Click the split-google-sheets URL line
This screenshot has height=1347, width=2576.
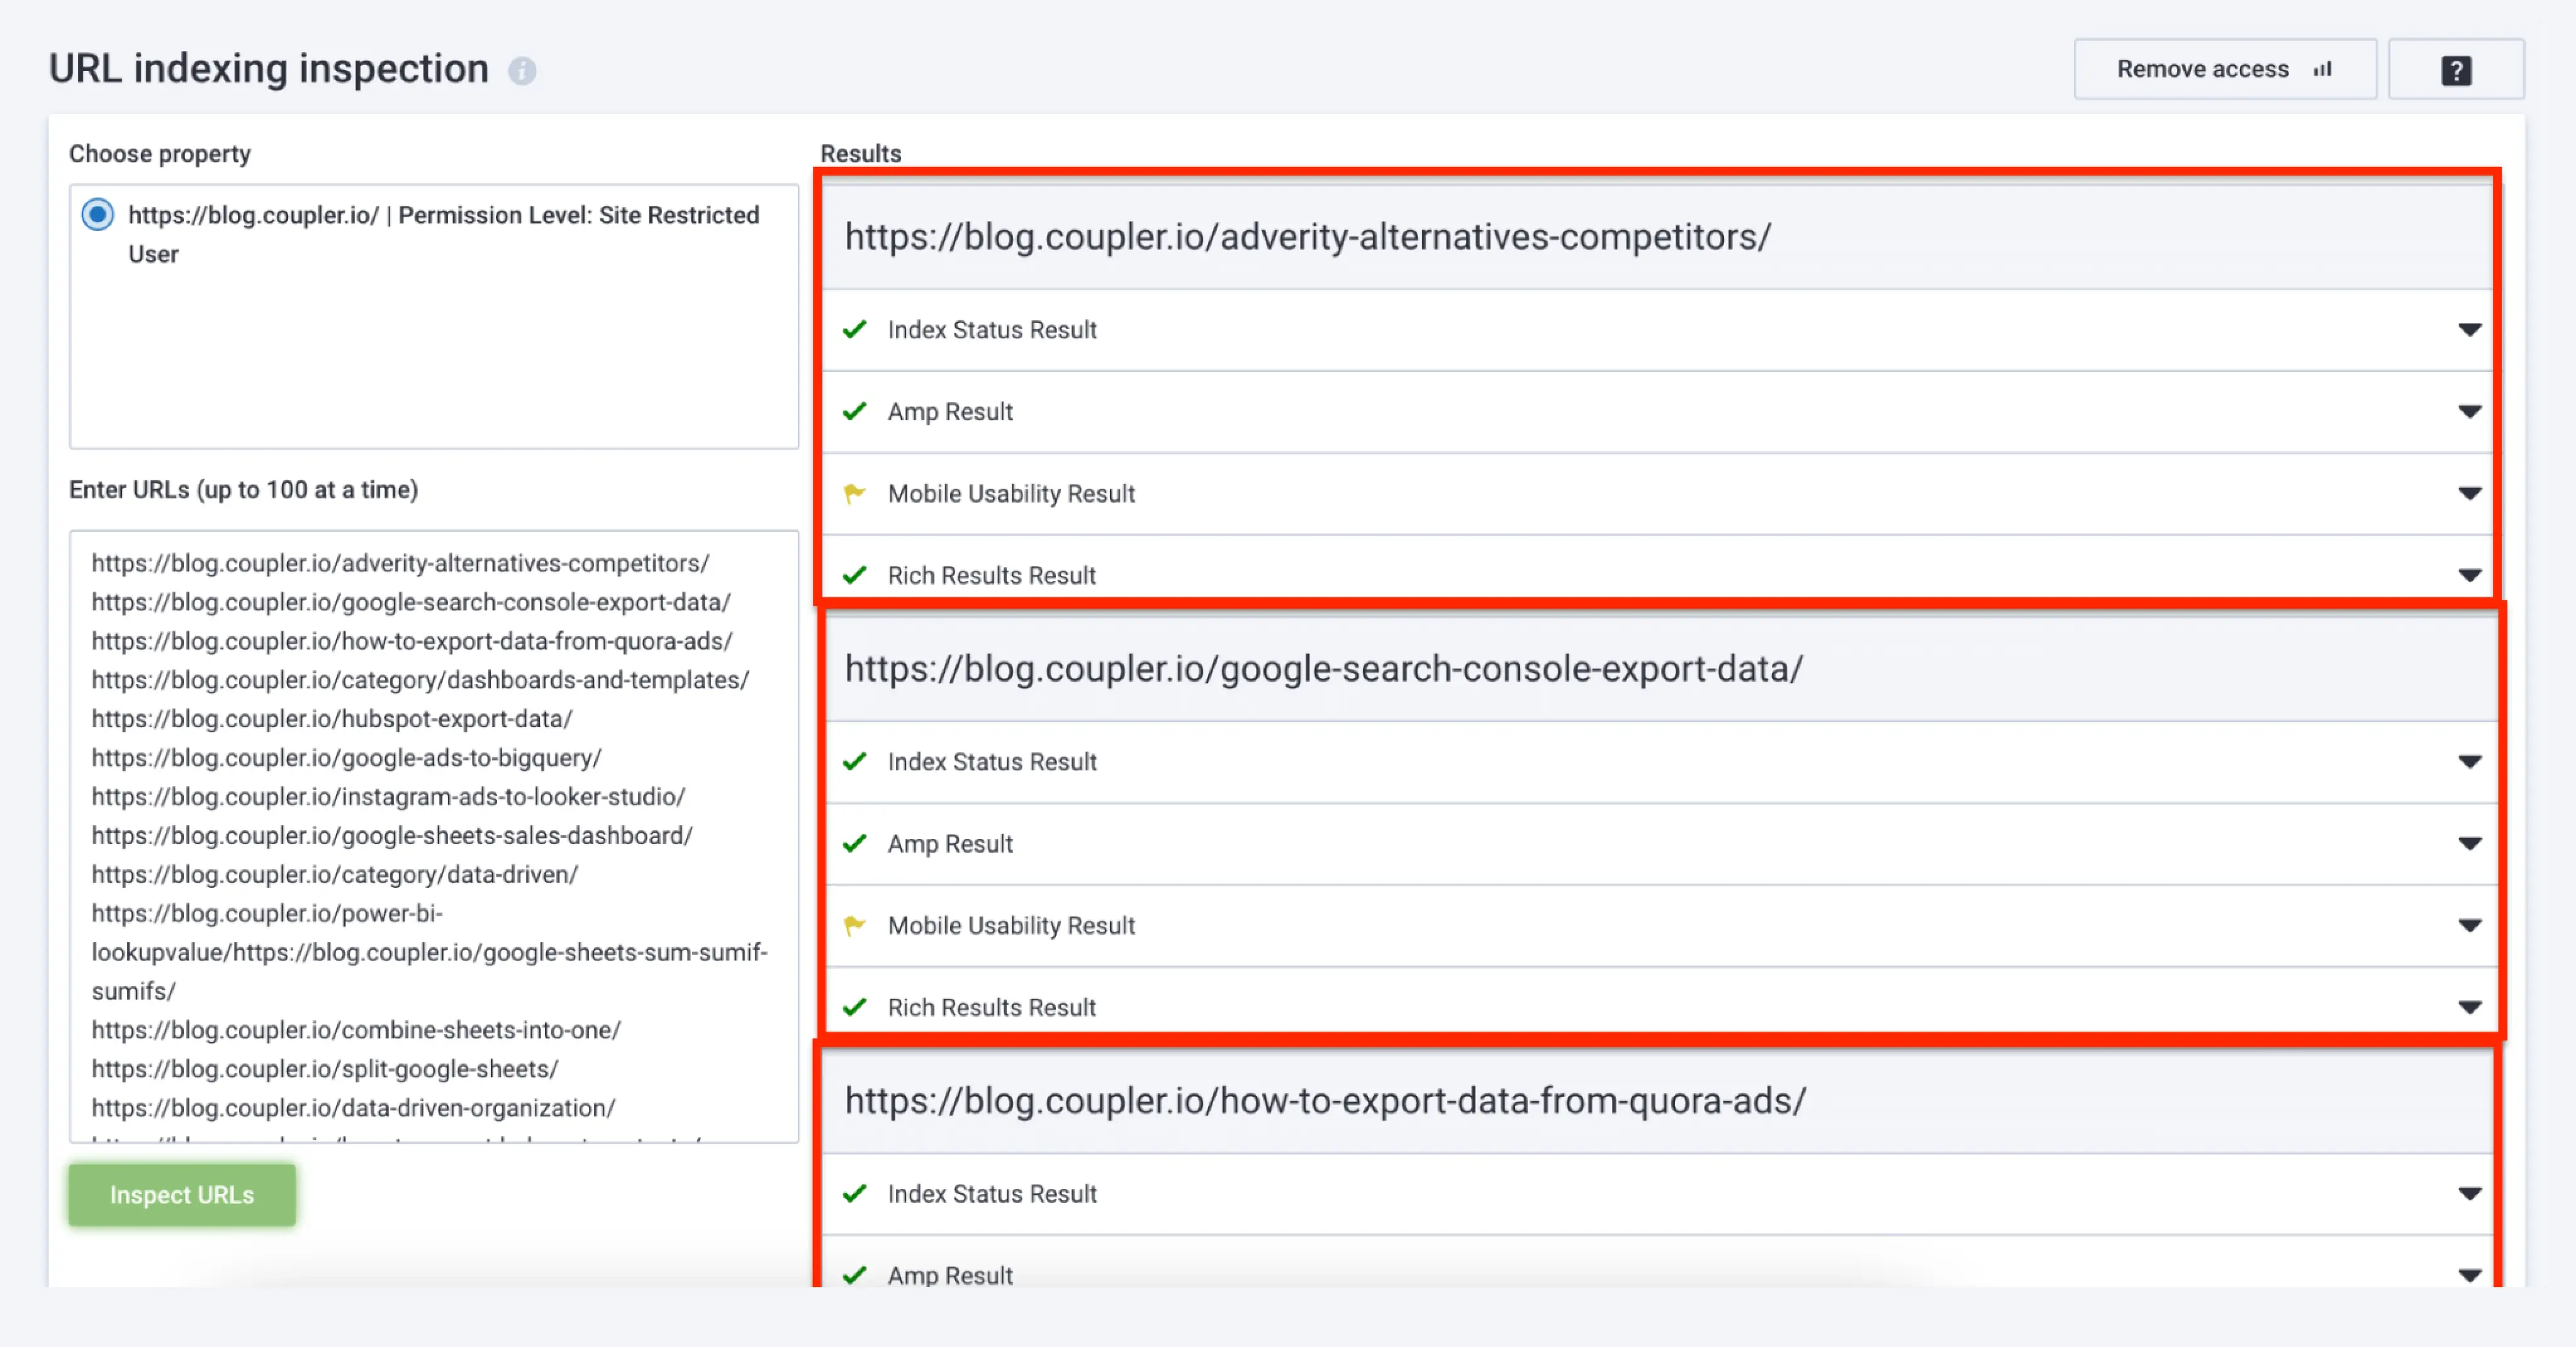point(325,1069)
